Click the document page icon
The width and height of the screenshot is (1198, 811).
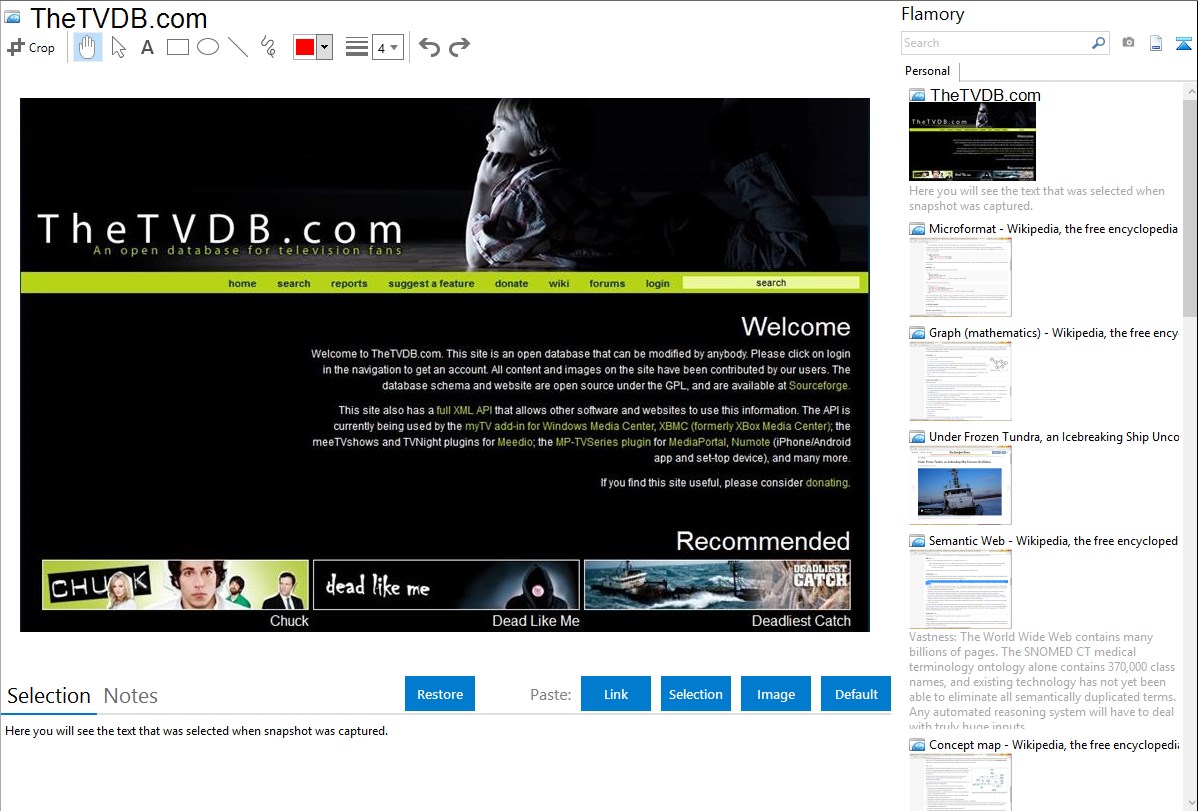pos(1156,44)
